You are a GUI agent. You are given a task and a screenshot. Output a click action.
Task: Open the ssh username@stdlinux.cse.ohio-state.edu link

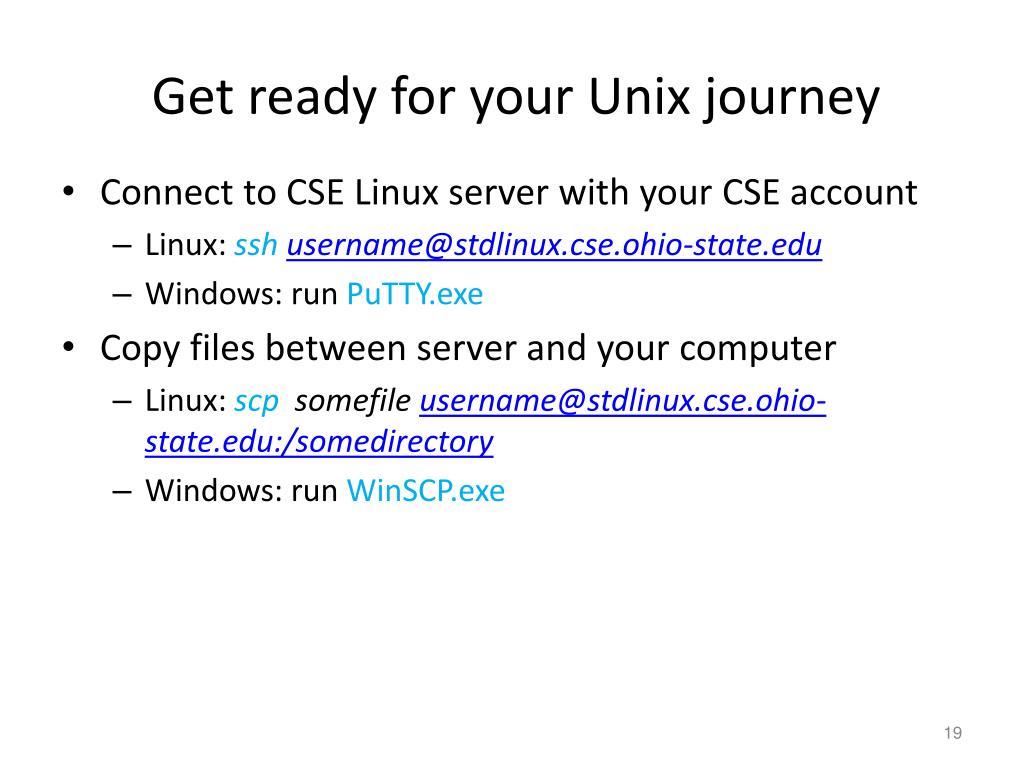coord(554,246)
